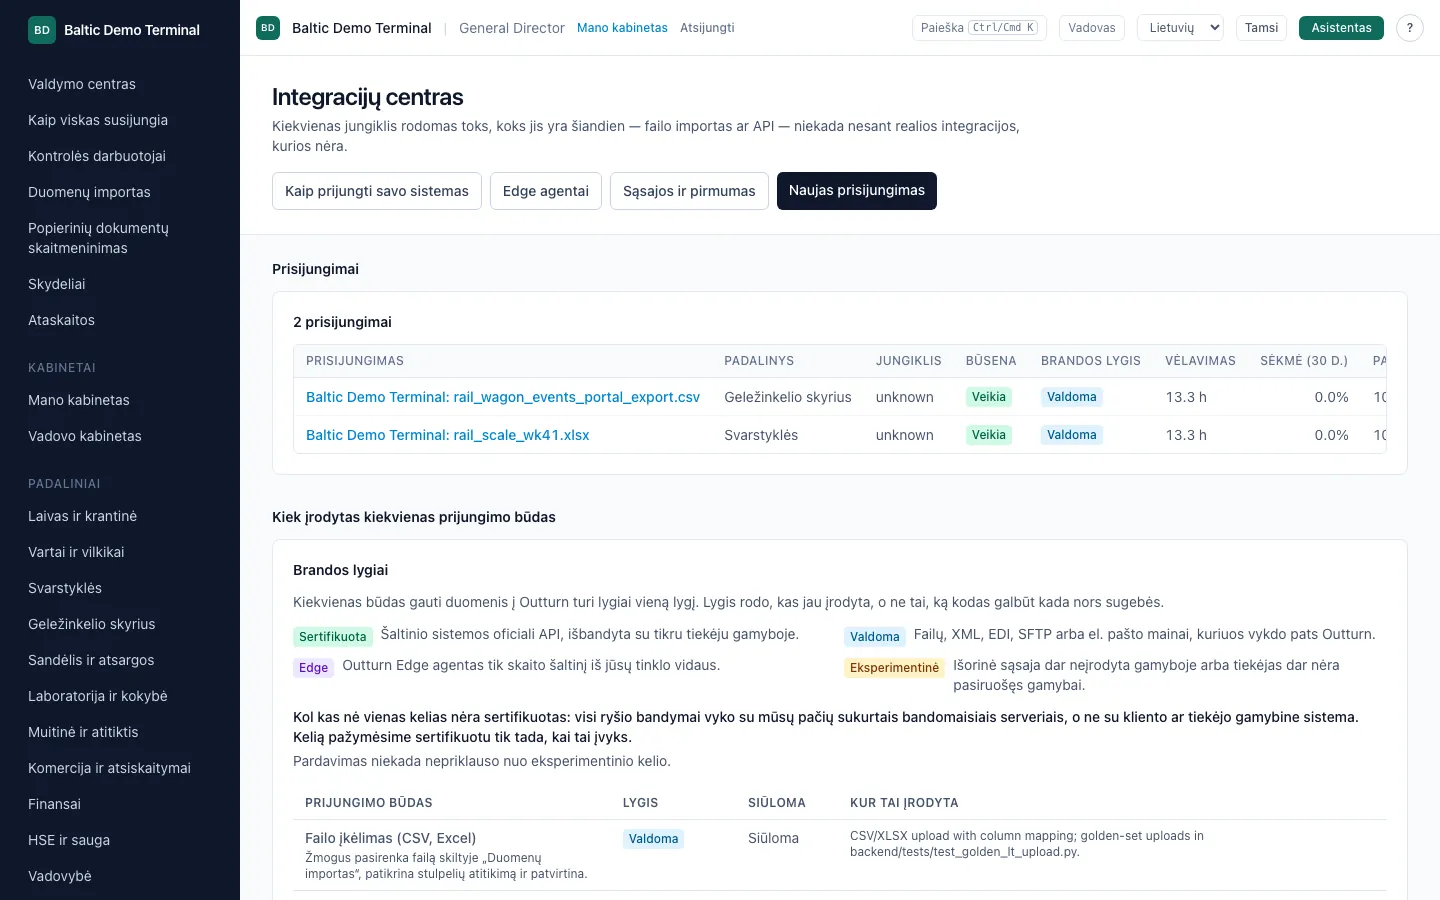Switch to Edge agentai tab
Screen dimensions: 1440x900
pyautogui.click(x=546, y=191)
